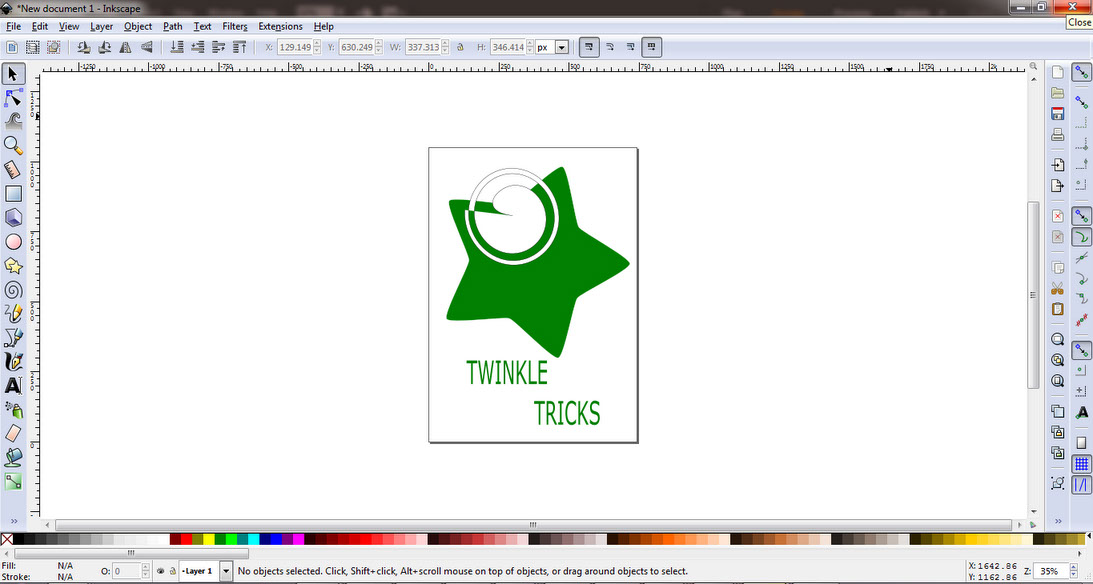Select the Selector arrow tool

(x=13, y=74)
